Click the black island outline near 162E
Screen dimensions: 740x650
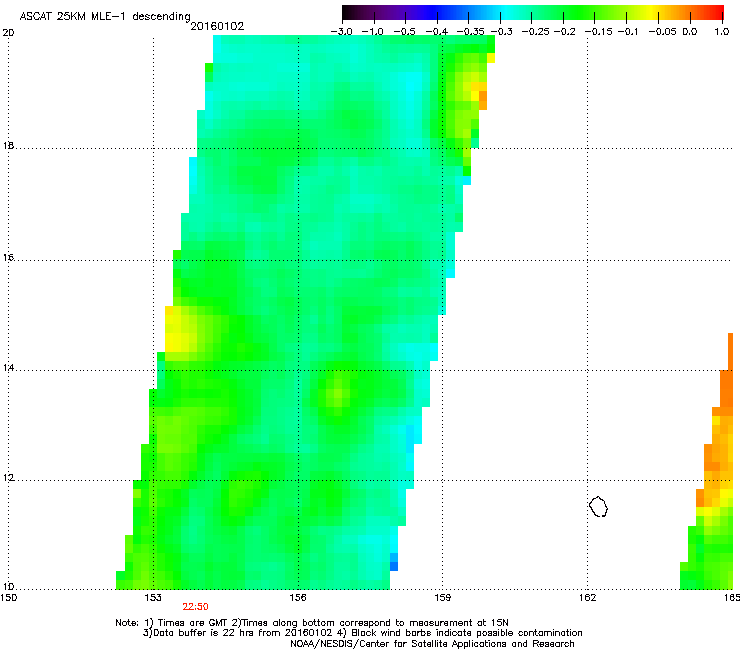click(x=598, y=506)
